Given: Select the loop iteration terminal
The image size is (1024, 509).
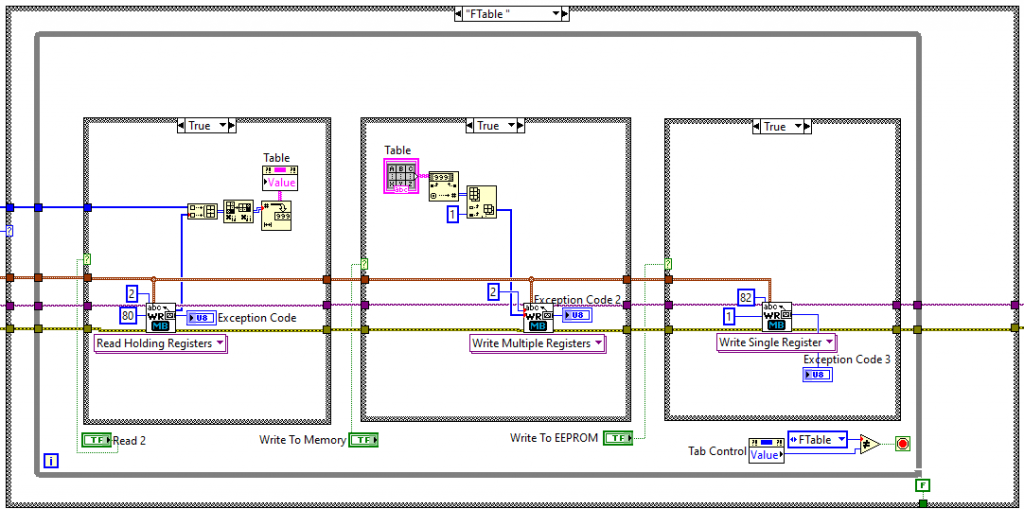Looking at the screenshot, I should (x=51, y=461).
